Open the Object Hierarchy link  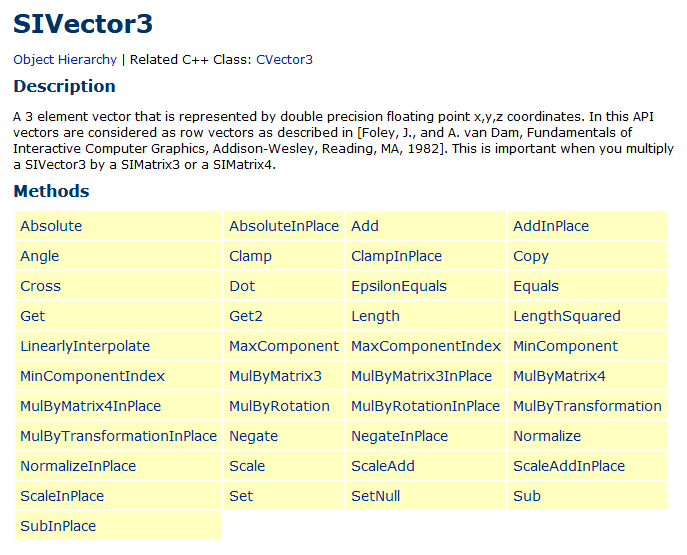click(65, 60)
